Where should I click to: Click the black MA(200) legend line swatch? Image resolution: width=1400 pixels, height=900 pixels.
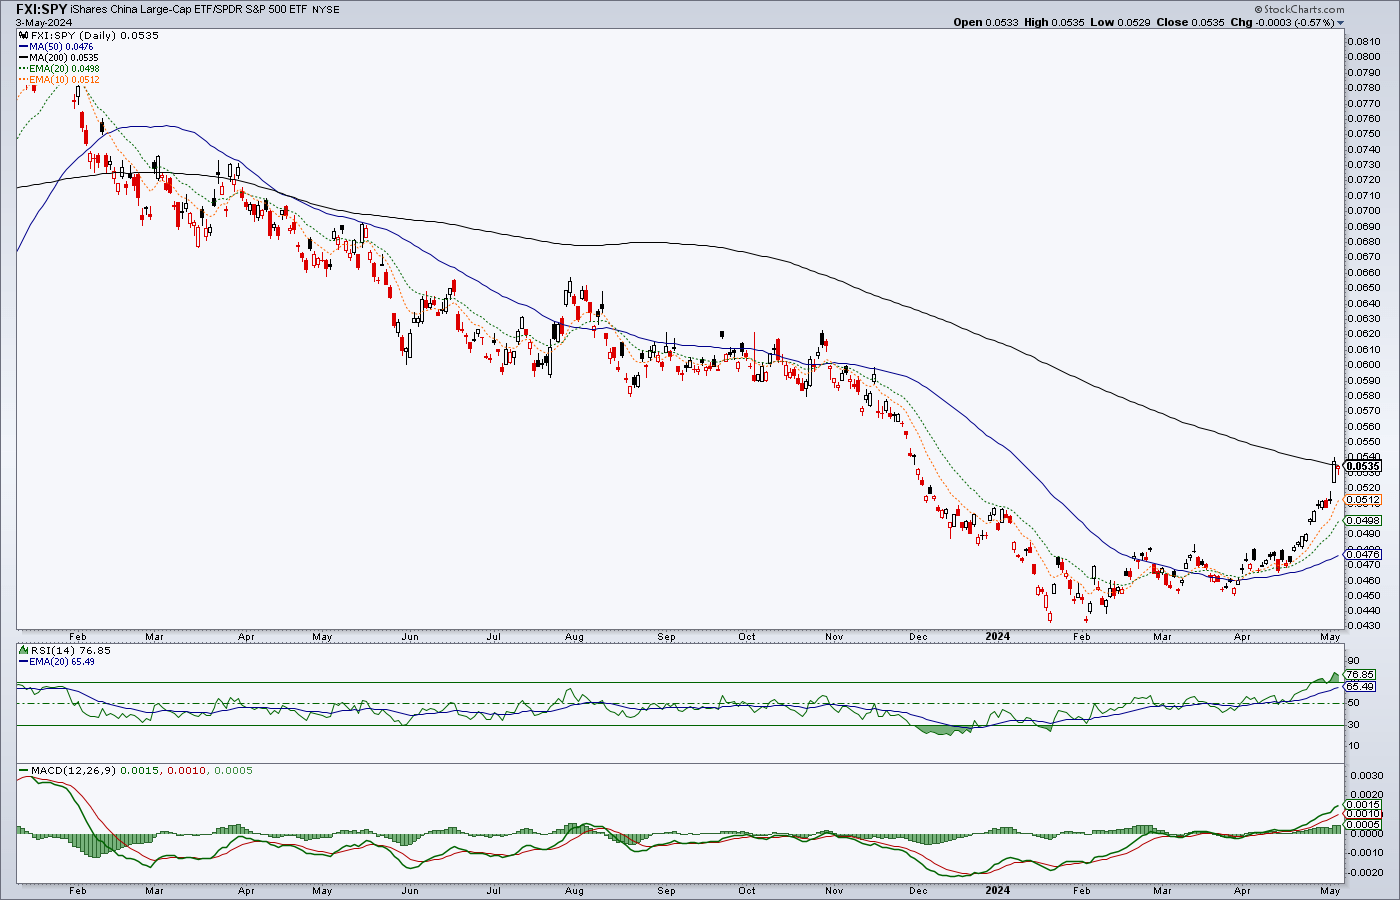click(x=23, y=58)
